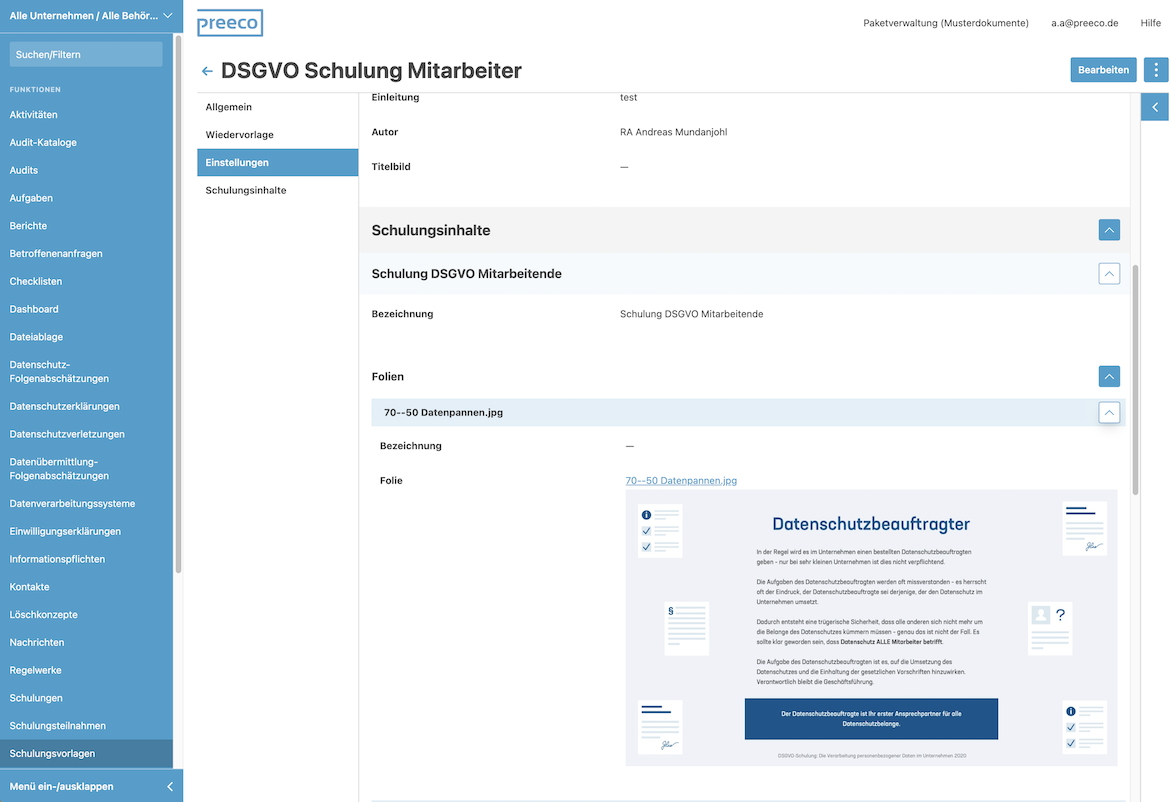Screen dimensions: 1173x802
Task: Open the 70--50 Datenpannen.jpg file link
Action: pos(681,480)
